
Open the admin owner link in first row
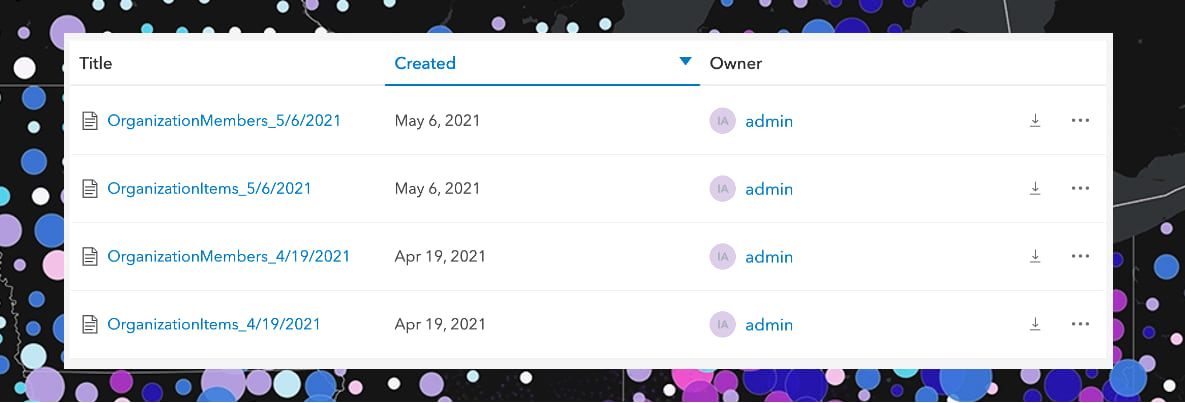[769, 121]
